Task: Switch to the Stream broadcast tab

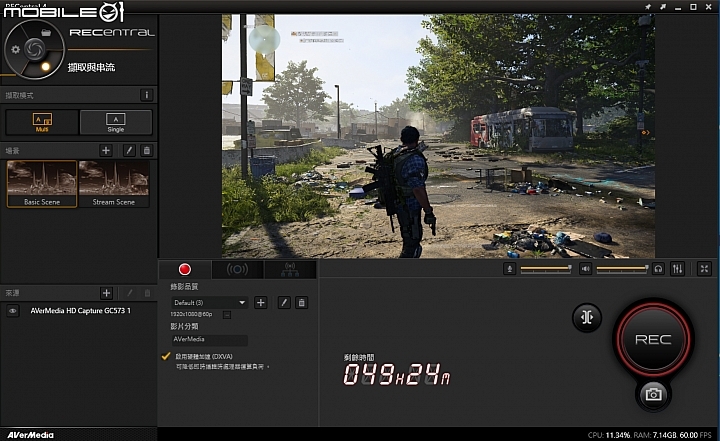Action: (x=237, y=269)
